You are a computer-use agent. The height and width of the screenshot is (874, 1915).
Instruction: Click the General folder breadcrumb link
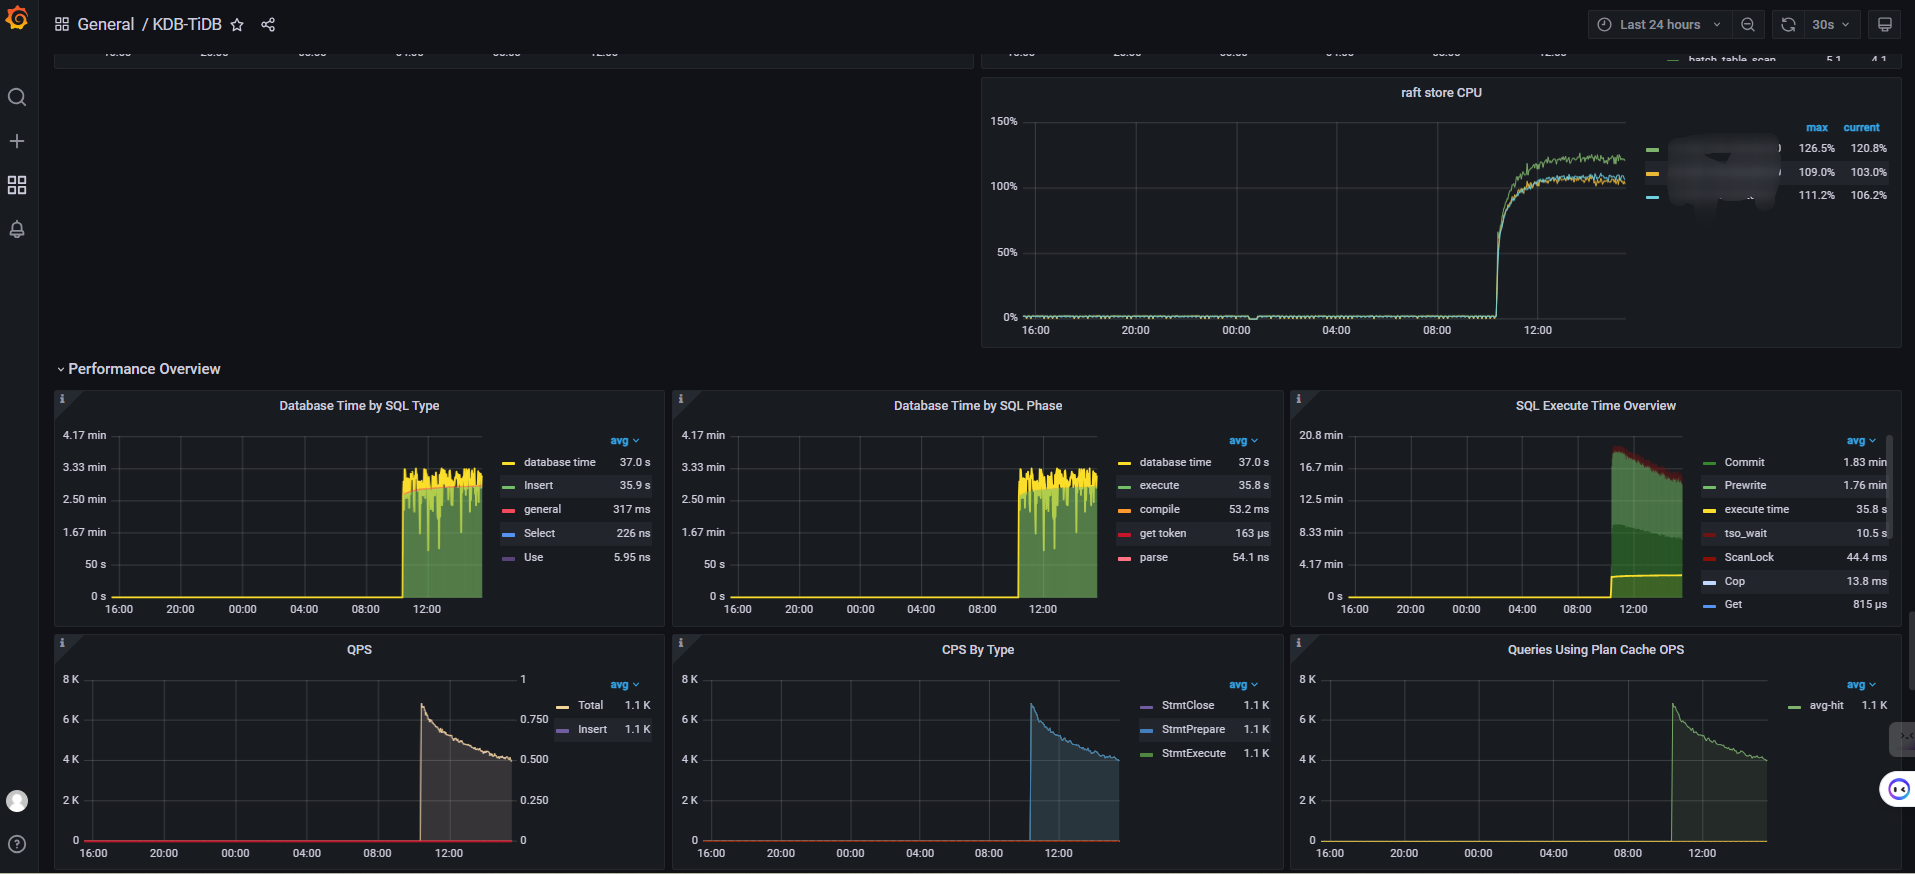pos(105,25)
